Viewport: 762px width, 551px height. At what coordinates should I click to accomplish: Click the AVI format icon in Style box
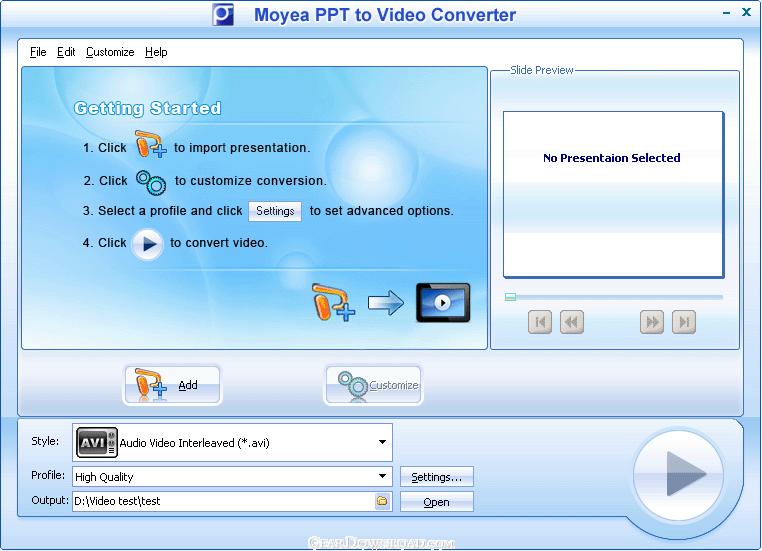(97, 442)
